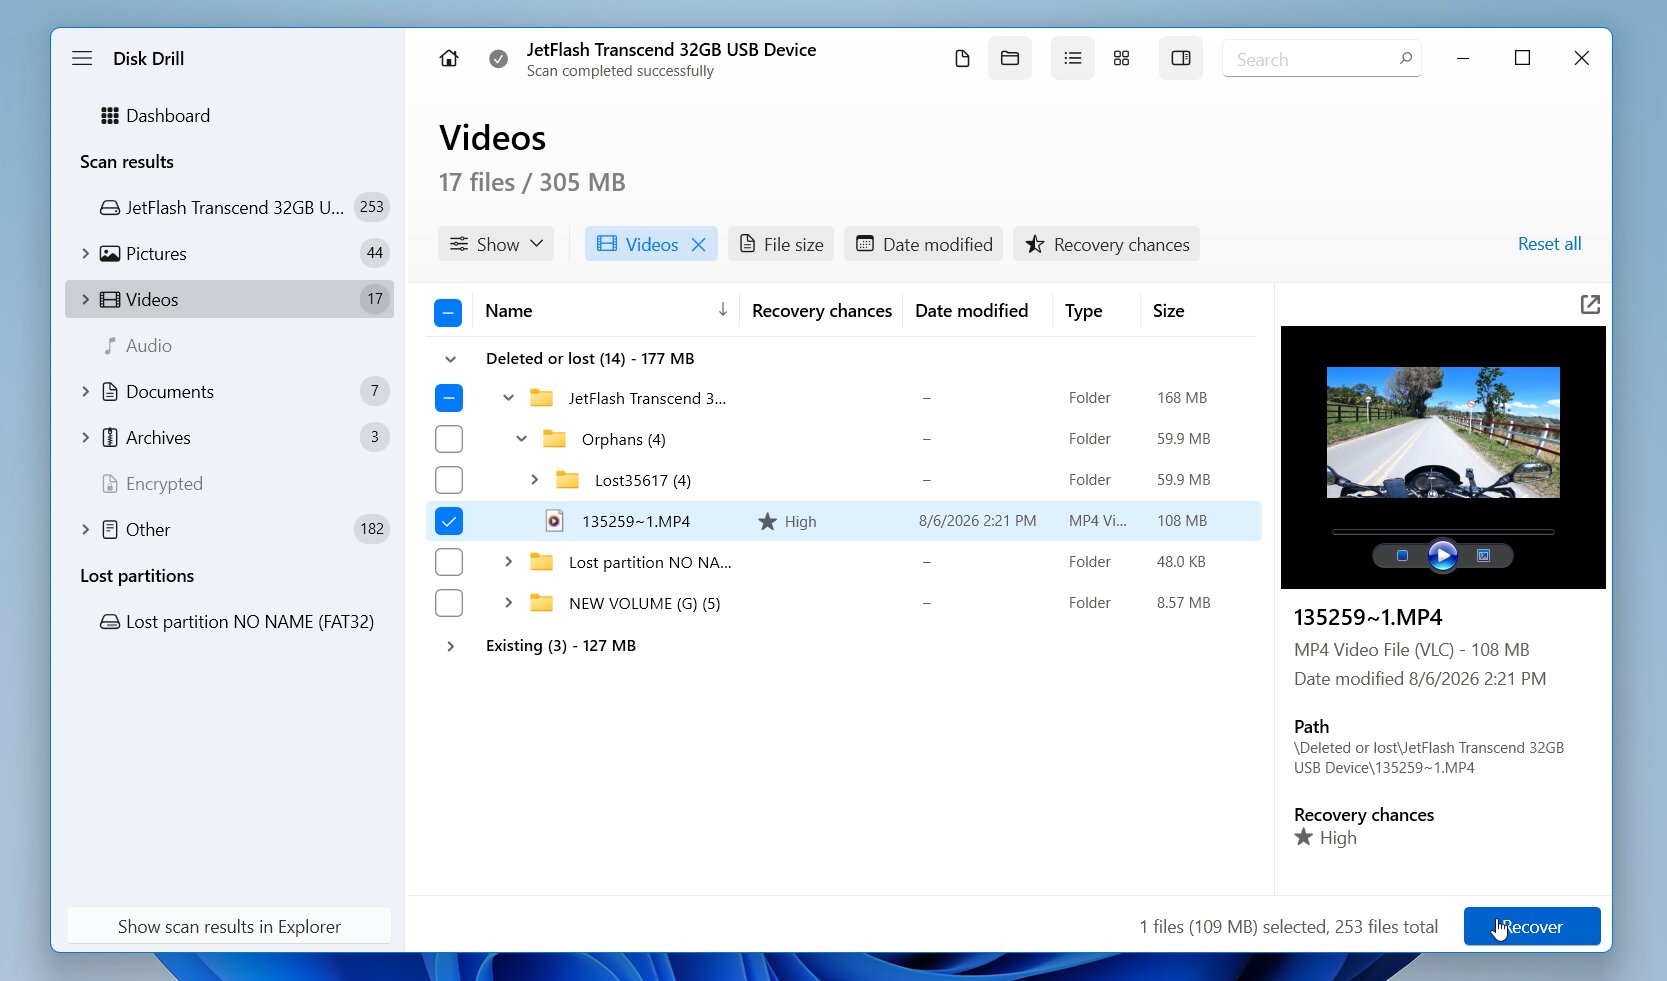This screenshot has height=981, width=1667.
Task: Expand Existing (3) group
Action: [x=450, y=646]
